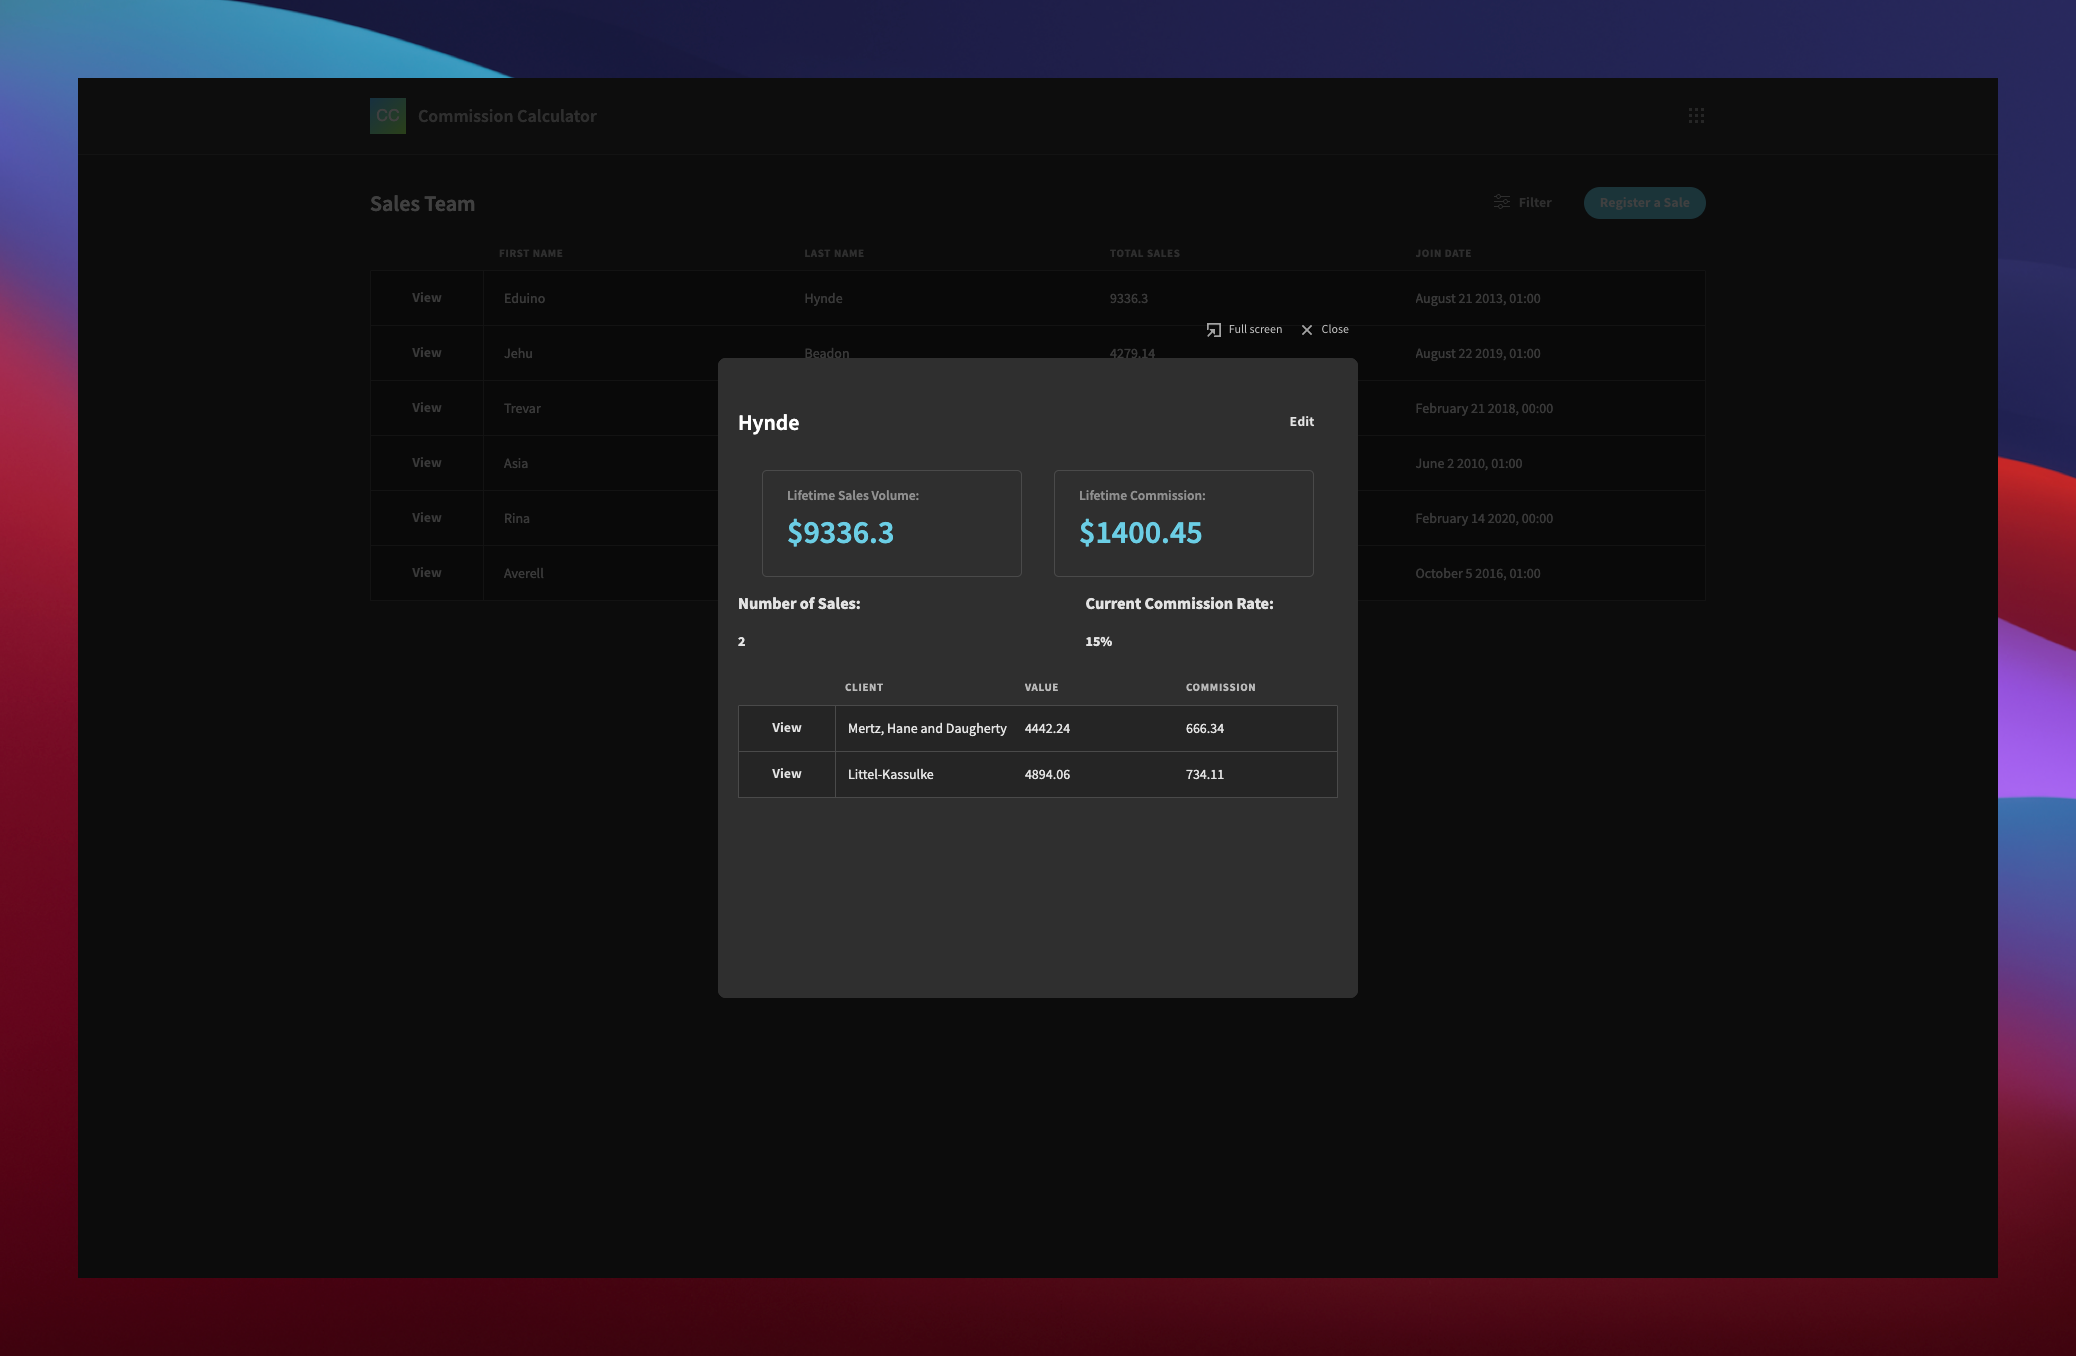Screen dimensions: 2076x1356
Task: View Eduino Hynde's sales record
Action: coord(427,297)
